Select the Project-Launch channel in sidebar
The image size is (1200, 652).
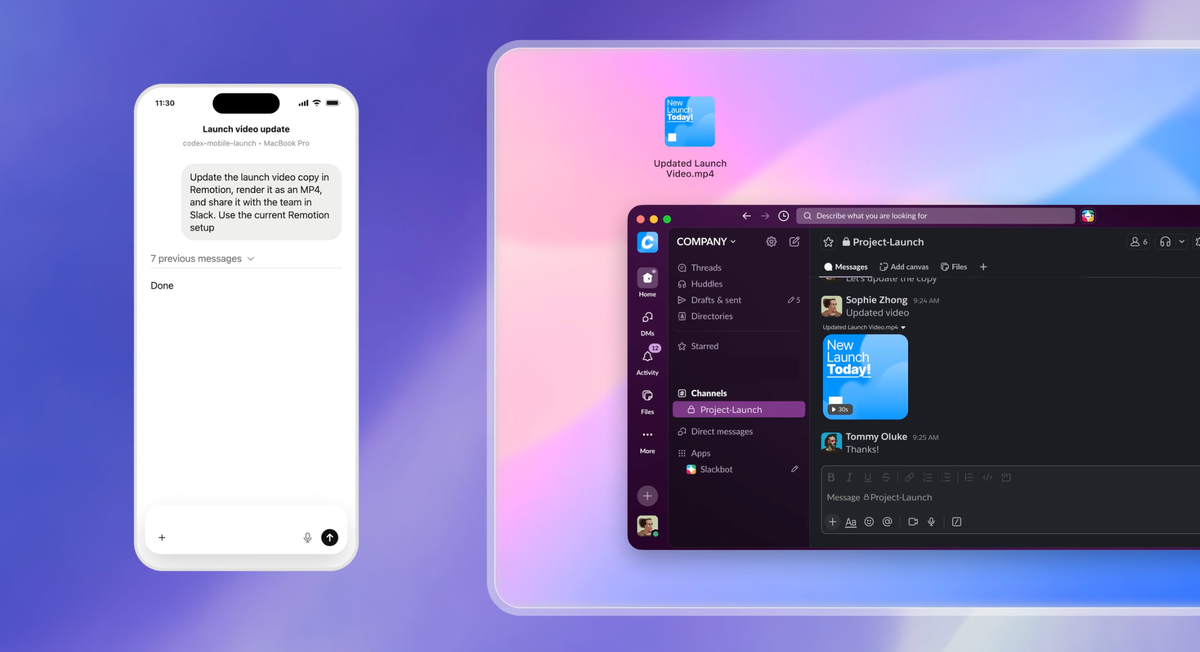738,410
